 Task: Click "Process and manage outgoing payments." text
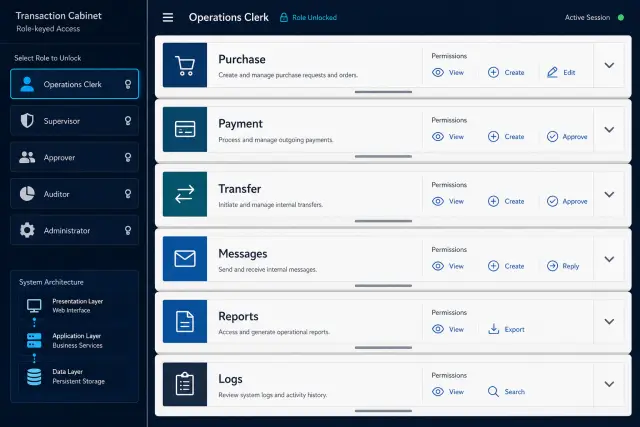pos(276,140)
